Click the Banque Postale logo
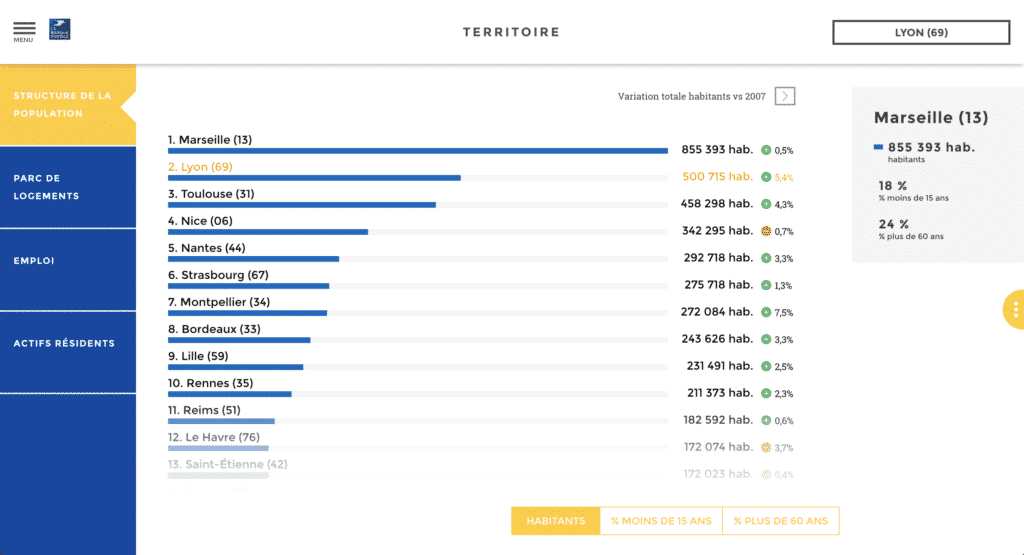Image resolution: width=1024 pixels, height=555 pixels. (x=60, y=30)
